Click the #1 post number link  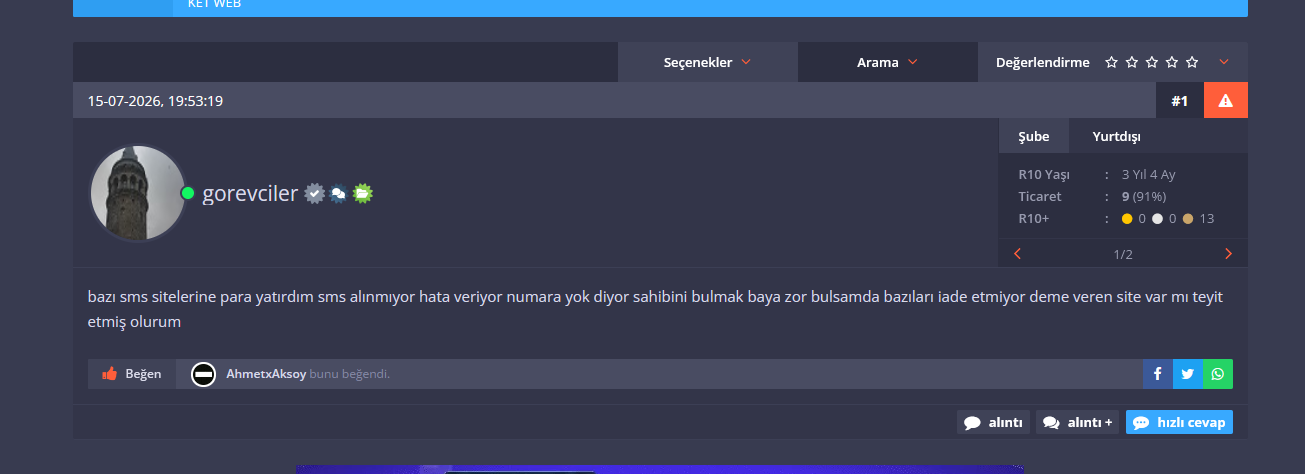click(1180, 101)
